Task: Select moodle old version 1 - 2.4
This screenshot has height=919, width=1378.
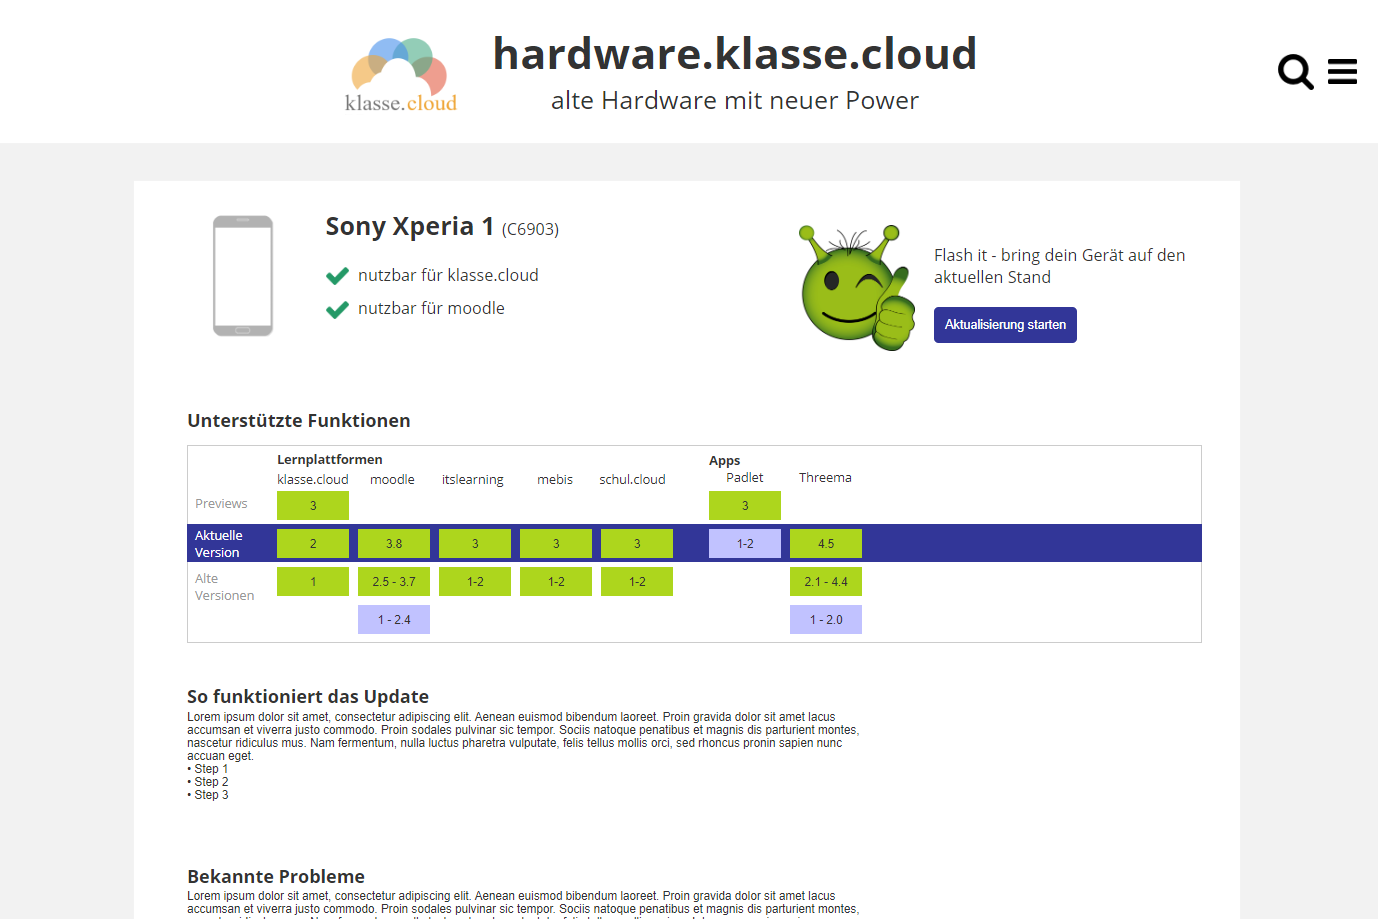Action: pos(394,620)
